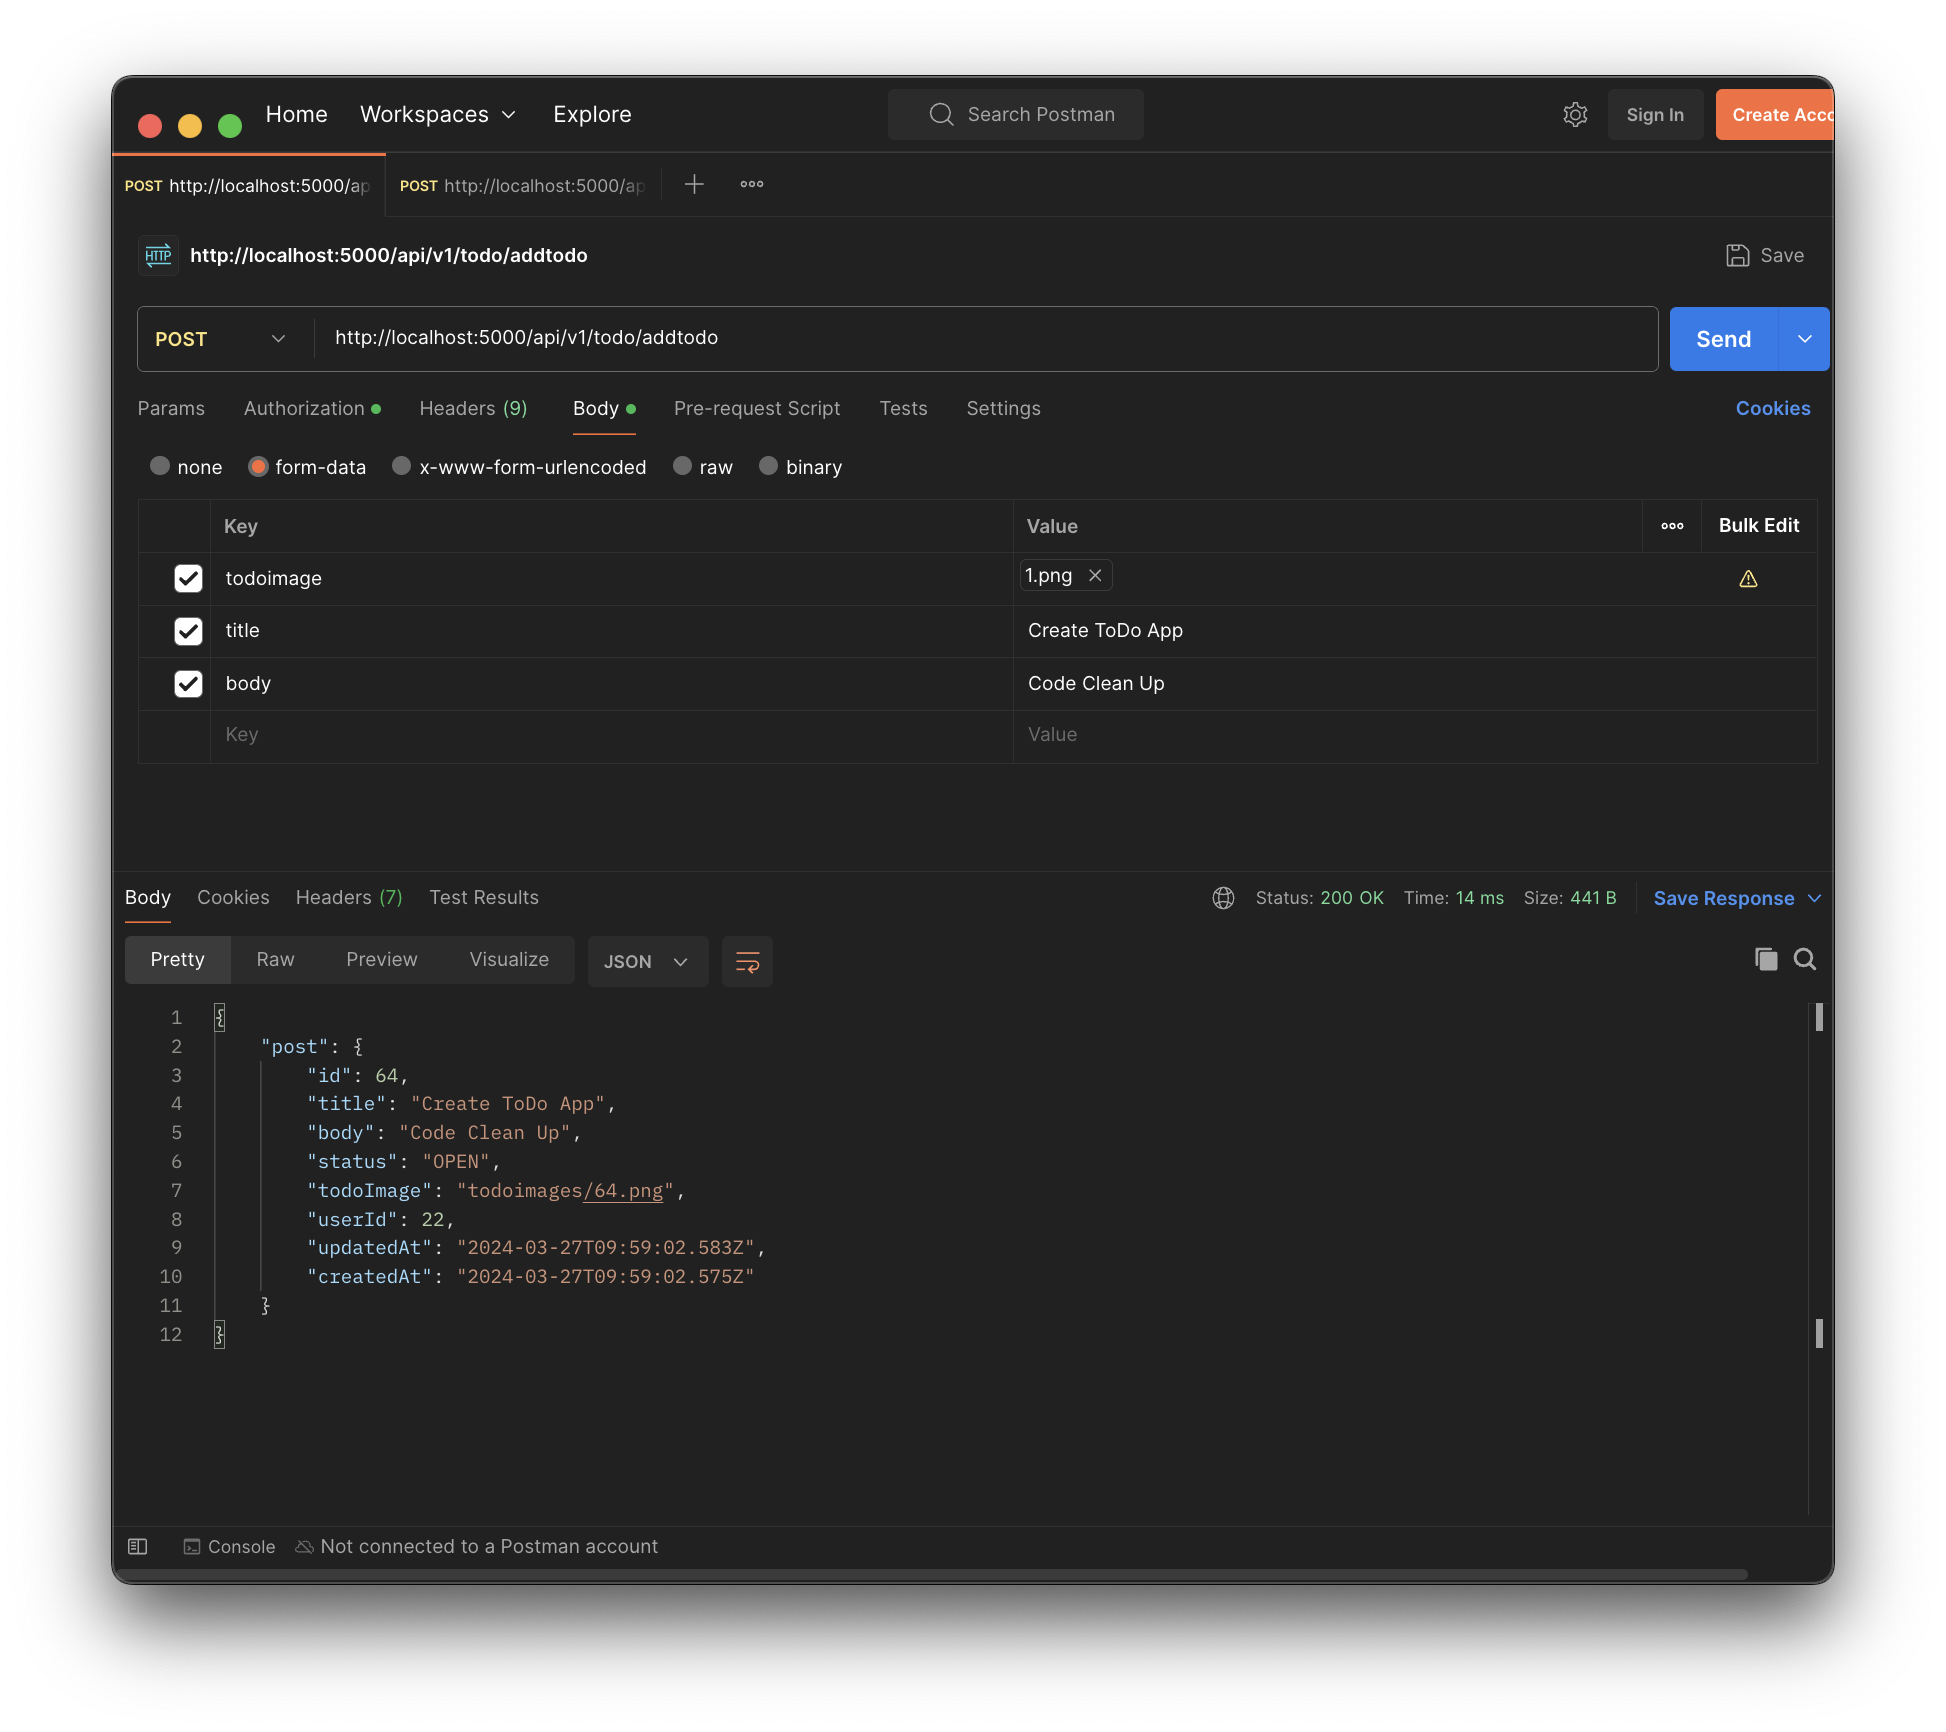1946x1732 pixels.
Task: Click the warning icon on todoimage row
Action: 1748,579
